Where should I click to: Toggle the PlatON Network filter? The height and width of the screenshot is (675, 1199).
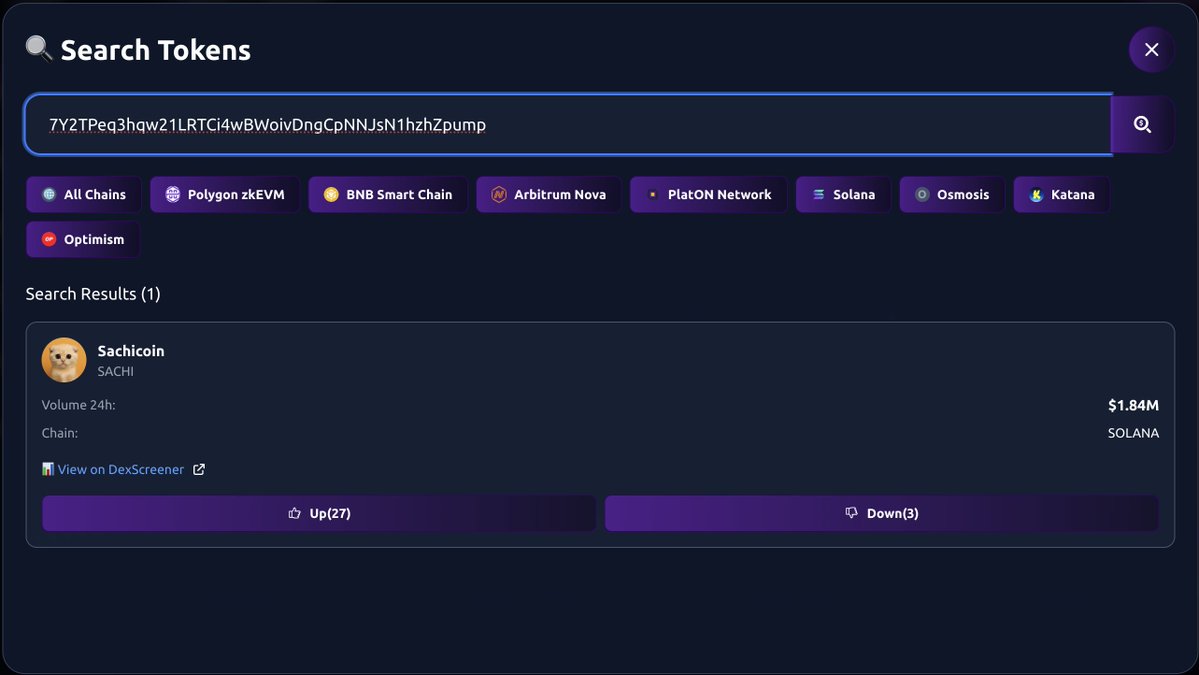(707, 194)
